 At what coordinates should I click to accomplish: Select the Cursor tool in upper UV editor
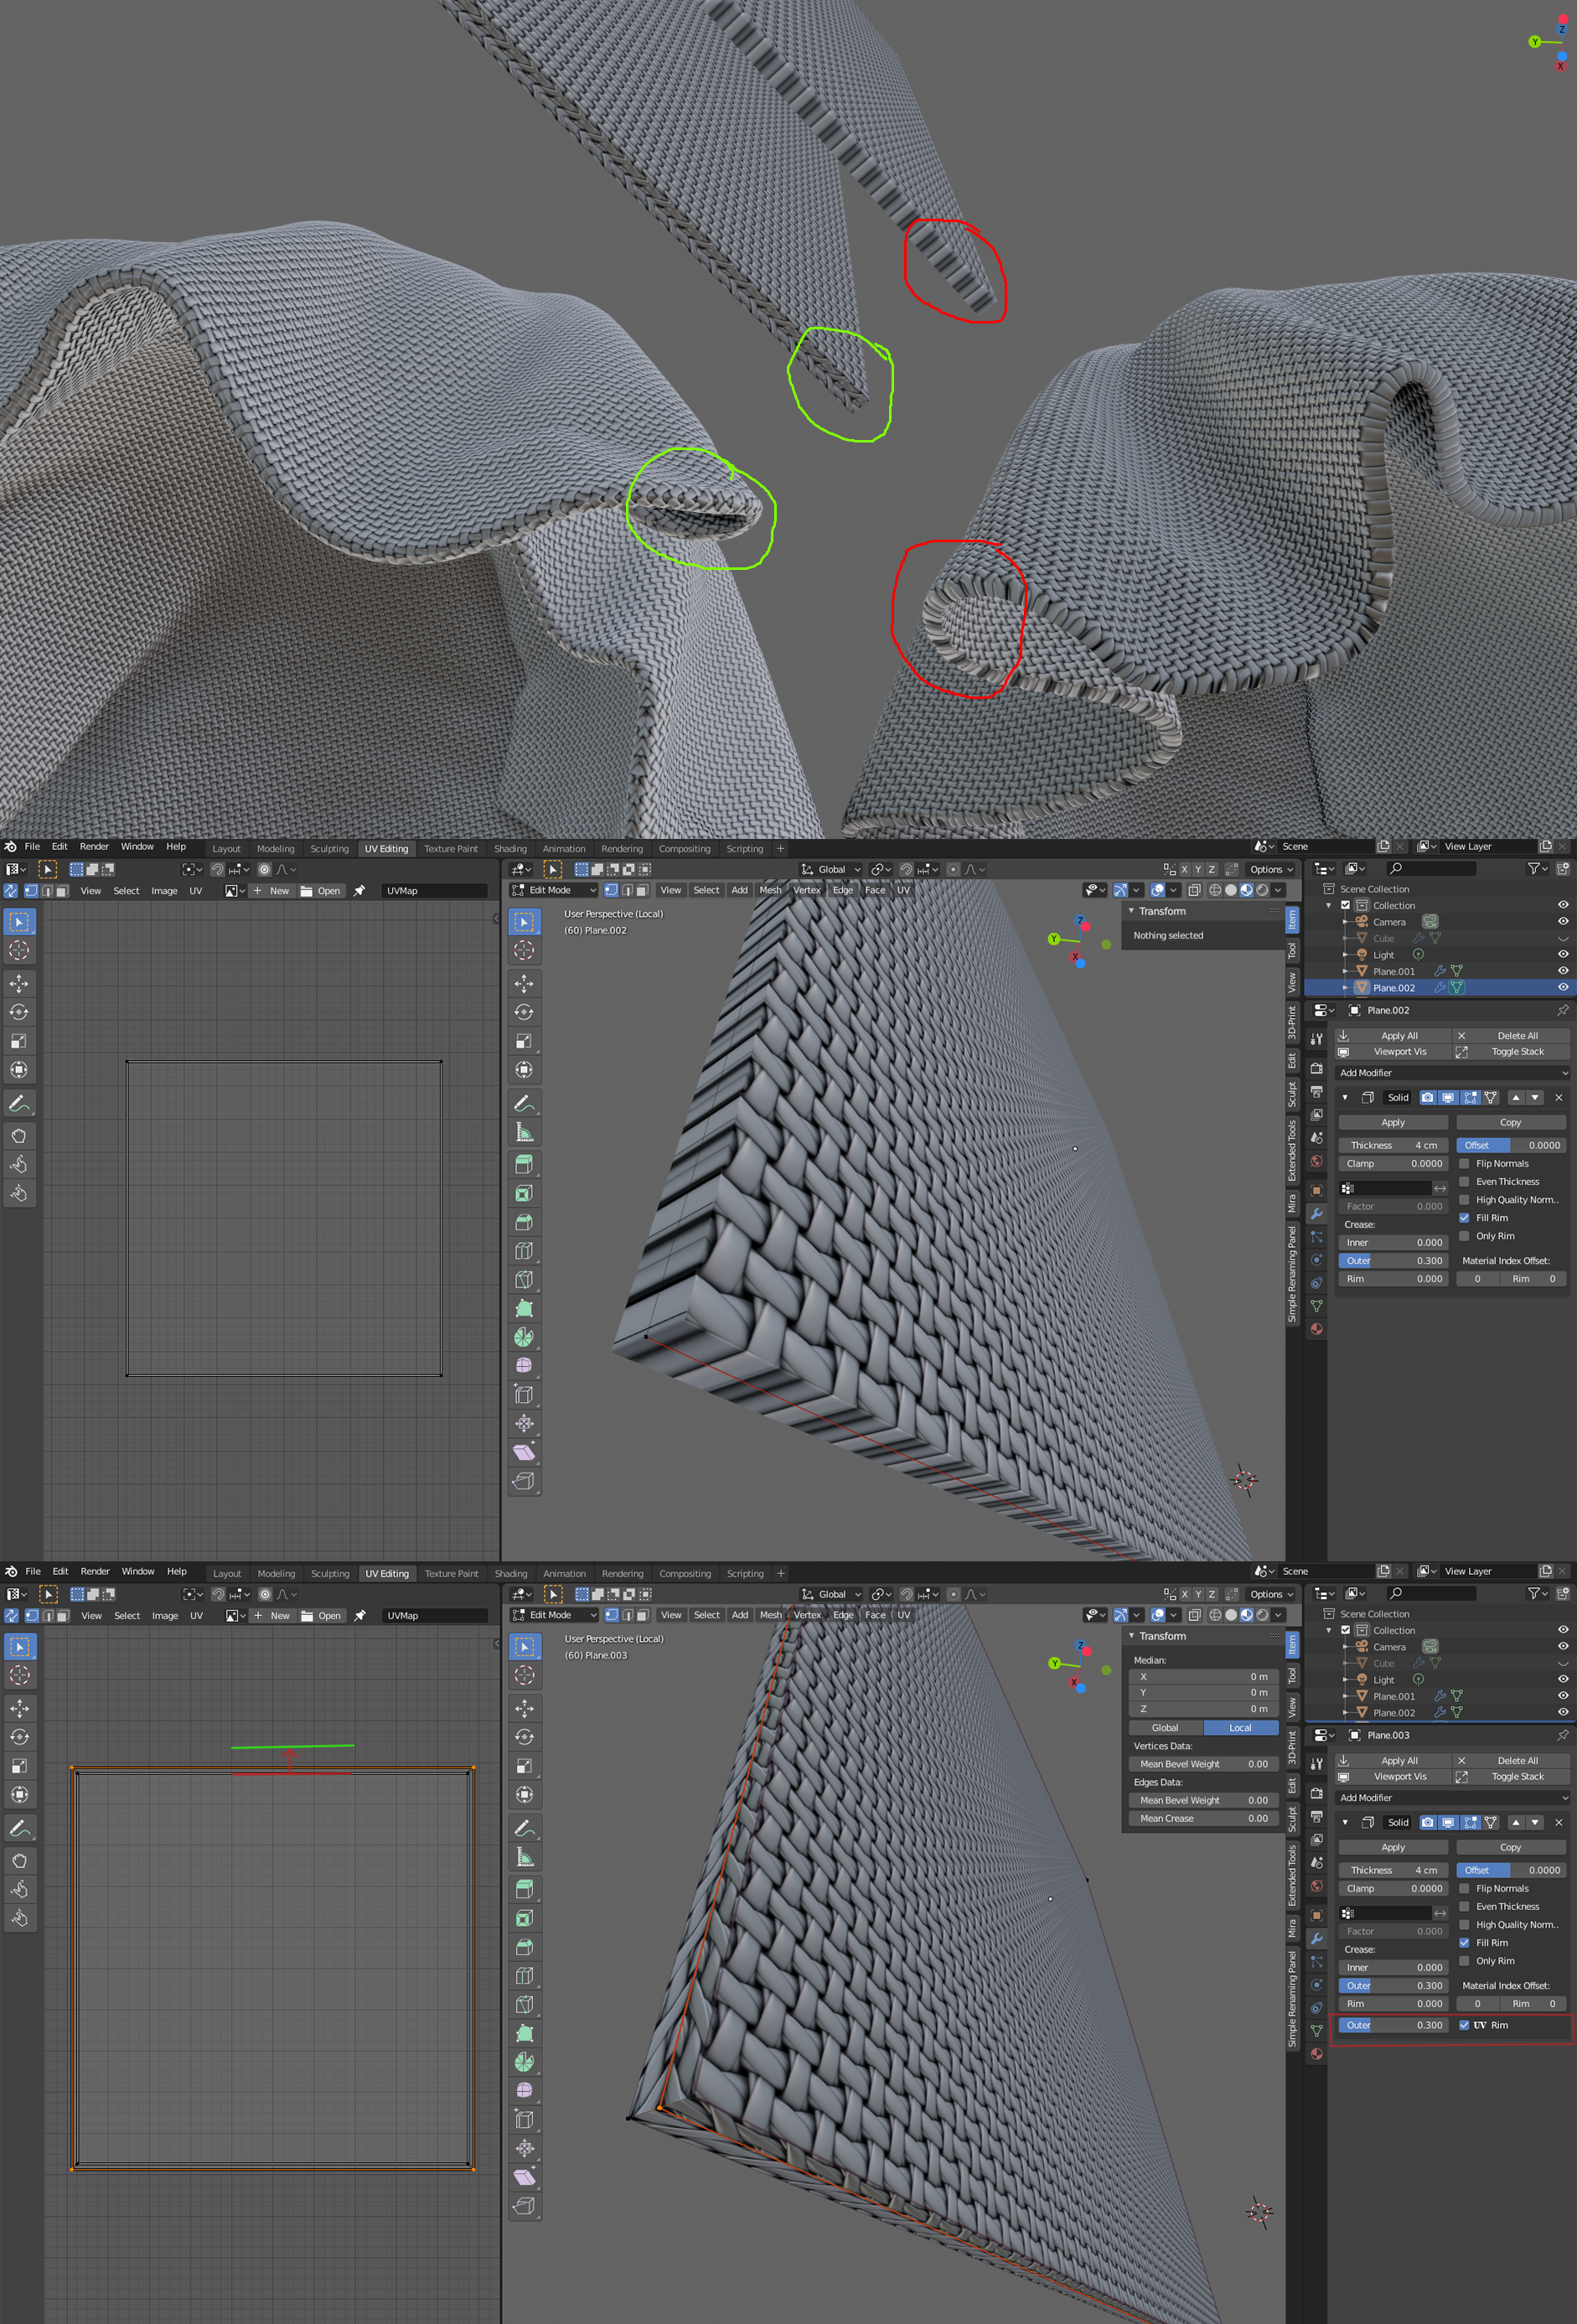(x=19, y=950)
